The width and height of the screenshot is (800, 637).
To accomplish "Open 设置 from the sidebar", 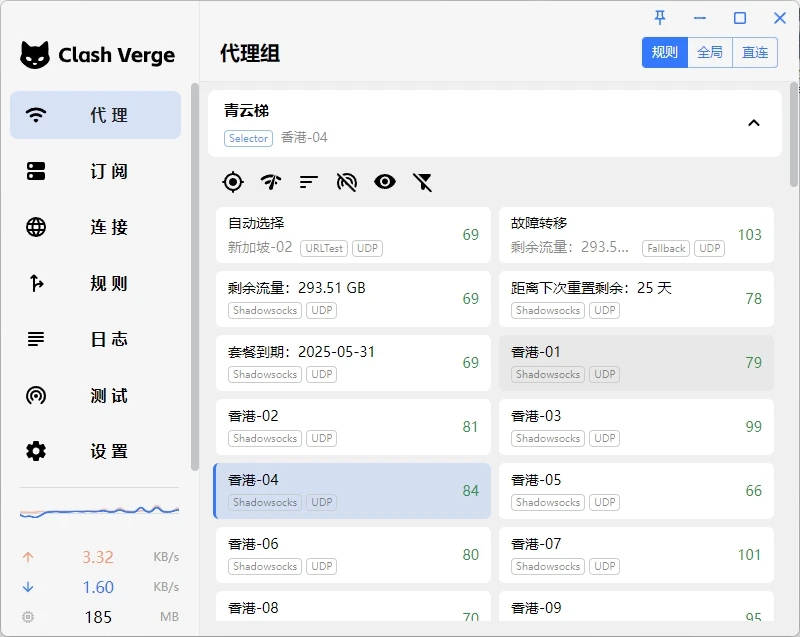I will [96, 451].
